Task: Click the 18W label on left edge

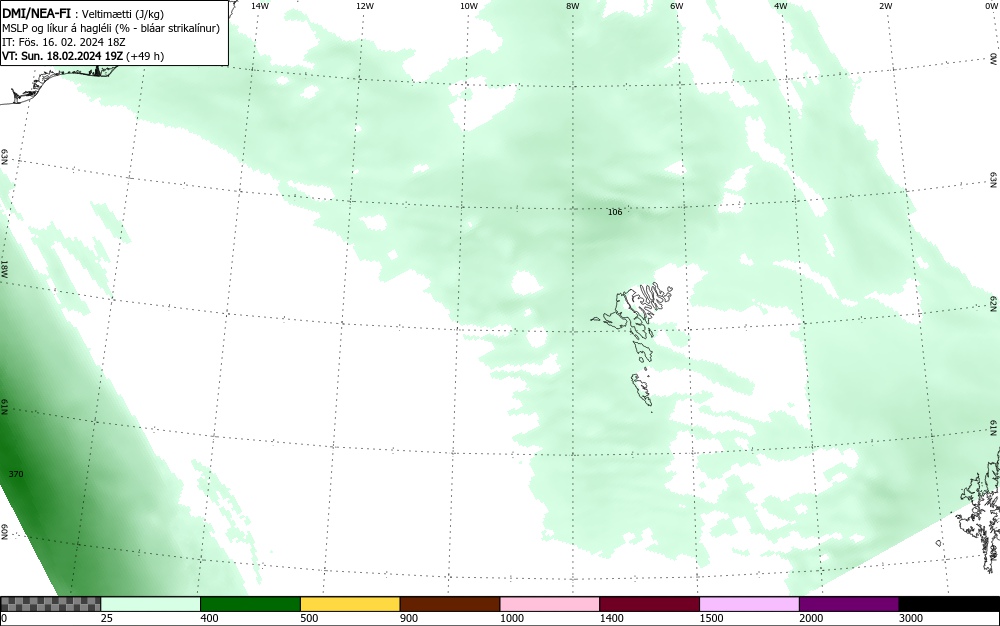Action: (4, 268)
